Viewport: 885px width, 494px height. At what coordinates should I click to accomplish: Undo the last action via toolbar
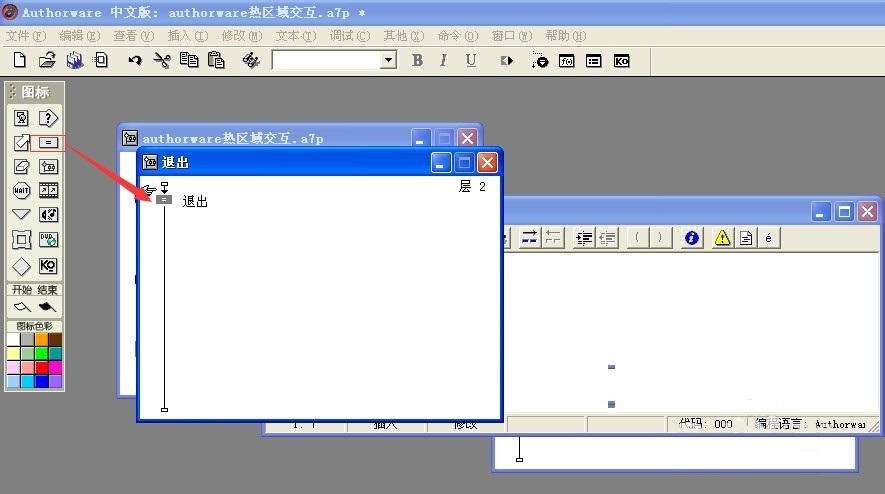point(134,60)
